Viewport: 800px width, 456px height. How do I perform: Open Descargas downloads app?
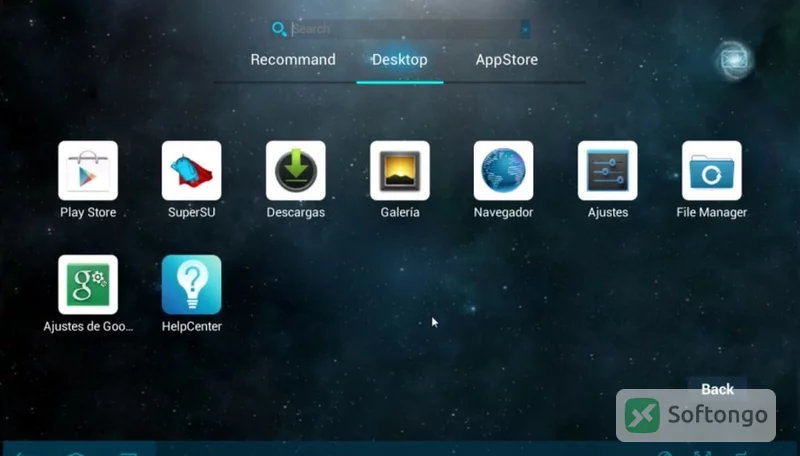point(295,171)
